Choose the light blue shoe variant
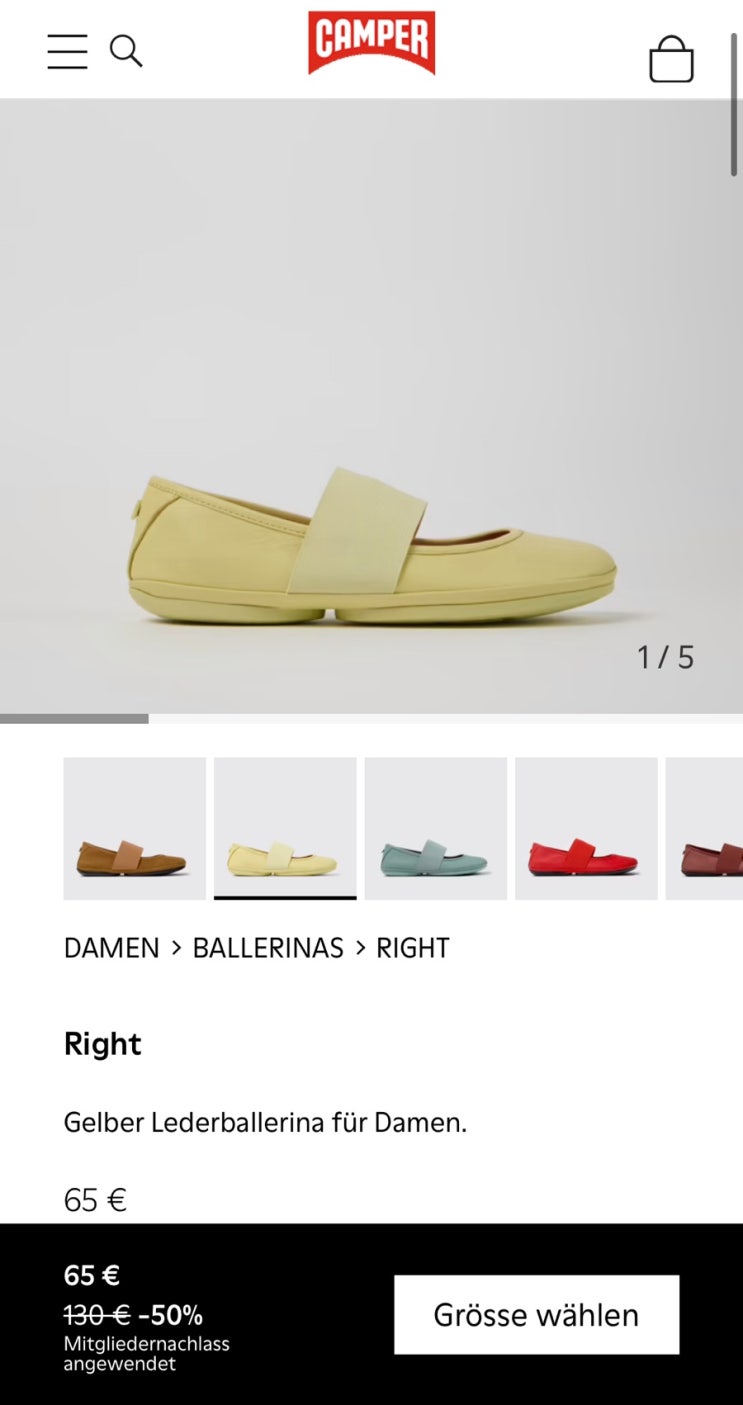 [x=436, y=828]
